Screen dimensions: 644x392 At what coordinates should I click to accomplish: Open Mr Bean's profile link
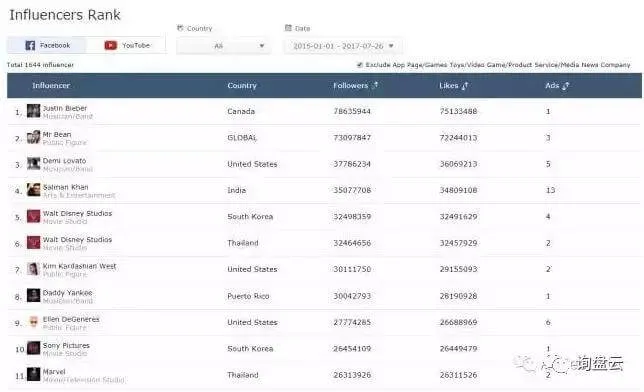click(57, 134)
